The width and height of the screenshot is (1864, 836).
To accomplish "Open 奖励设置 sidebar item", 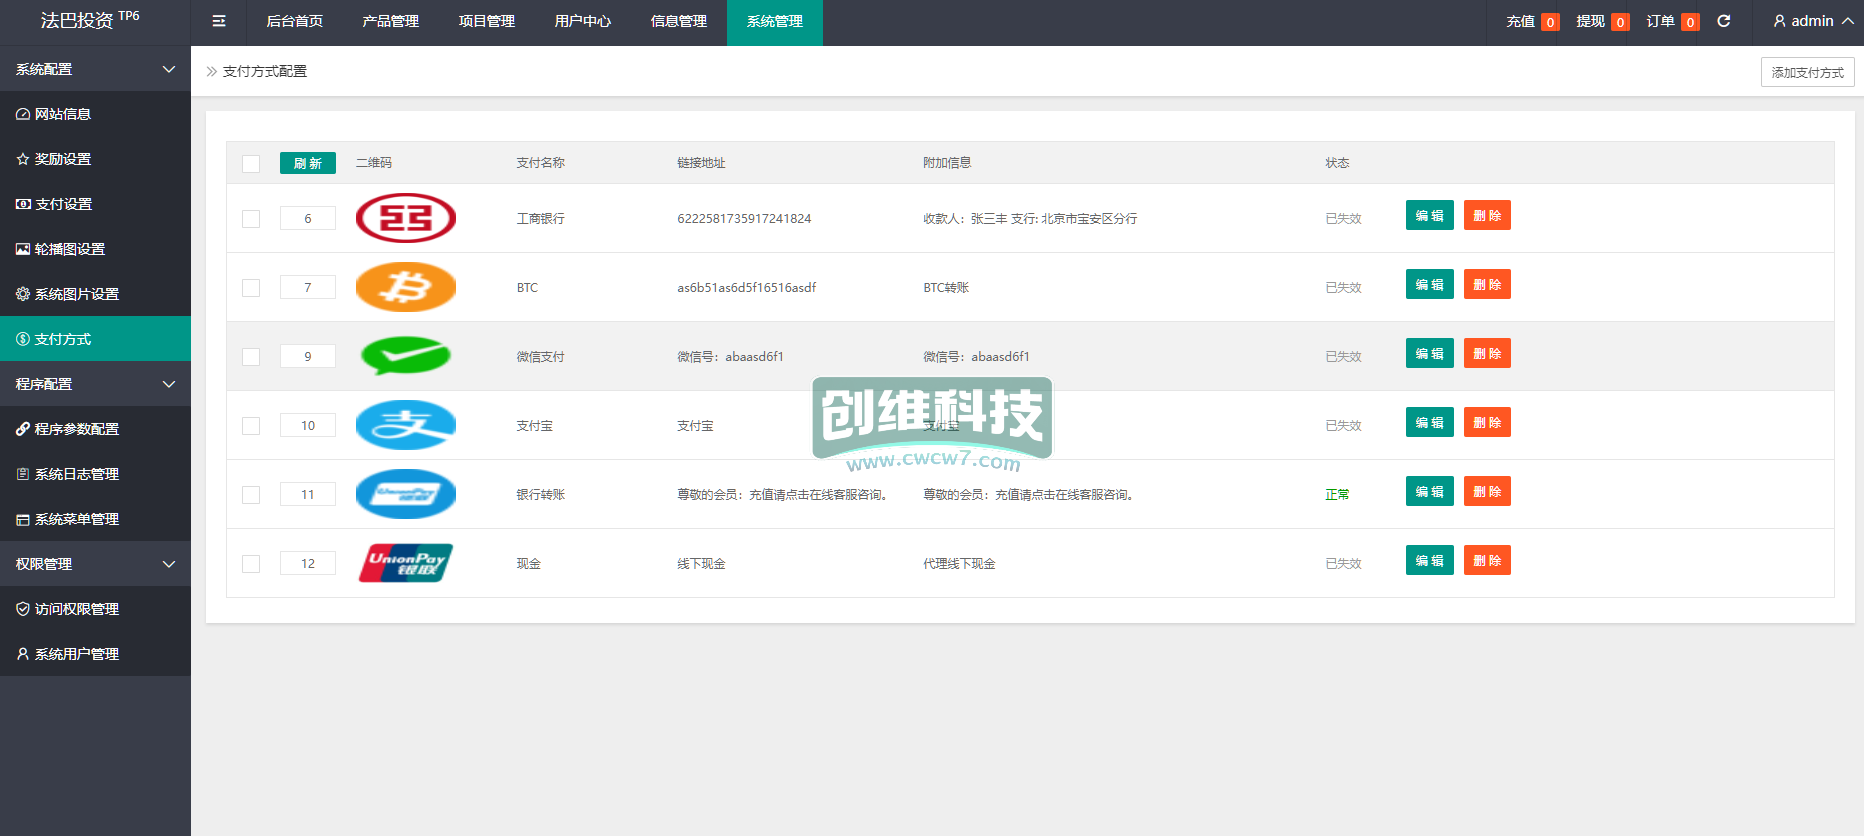I will tap(95, 159).
